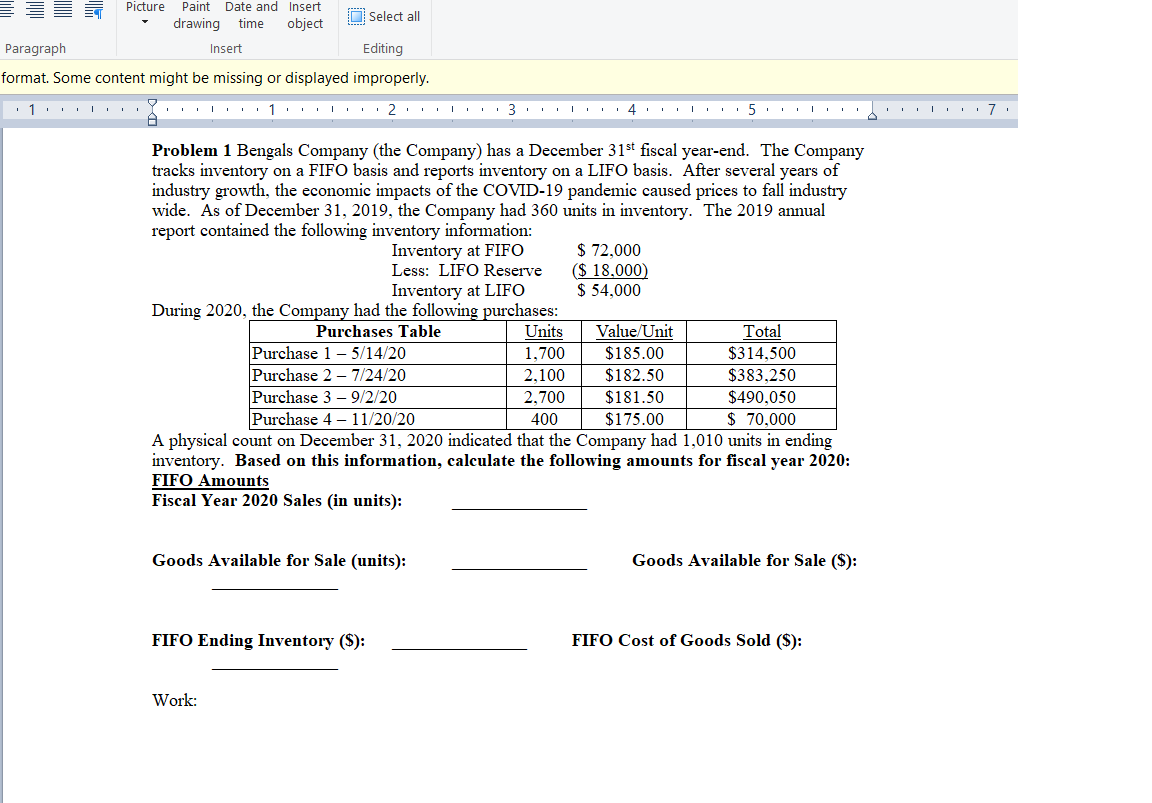
Task: Insert a picture using the Picture icon
Action: [145, 8]
